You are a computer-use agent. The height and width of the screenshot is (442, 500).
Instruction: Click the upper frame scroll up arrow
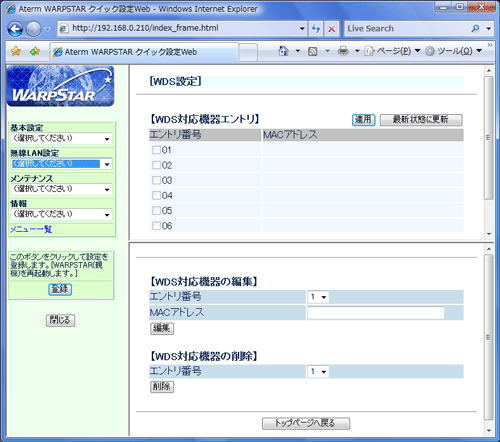(489, 71)
